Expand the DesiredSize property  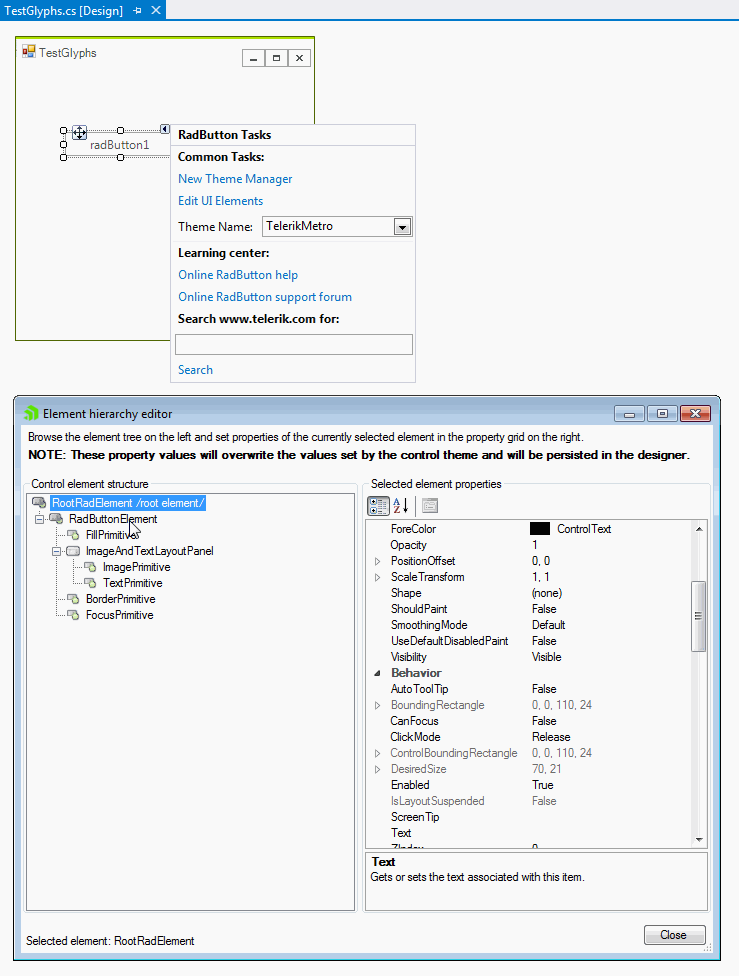pyautogui.click(x=377, y=770)
